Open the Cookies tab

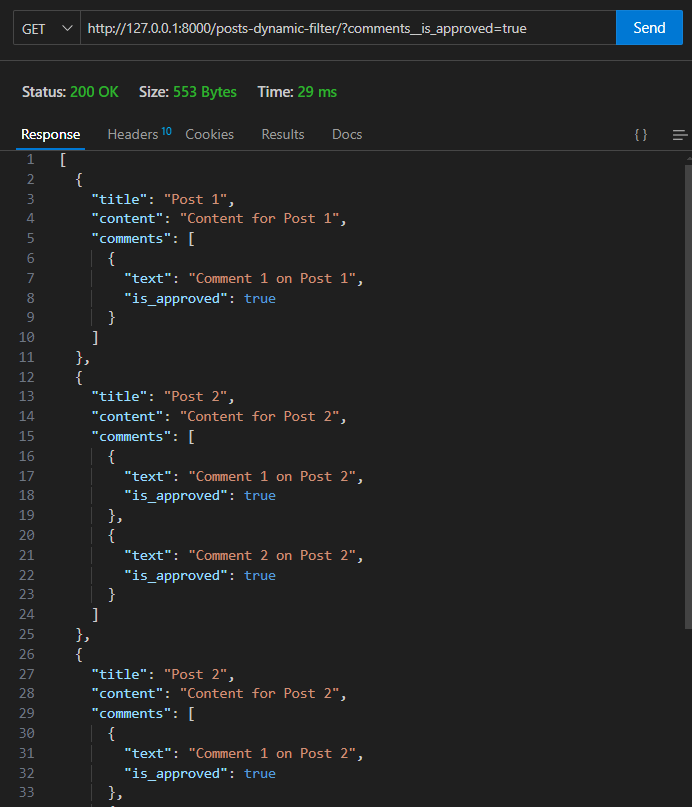coord(209,134)
